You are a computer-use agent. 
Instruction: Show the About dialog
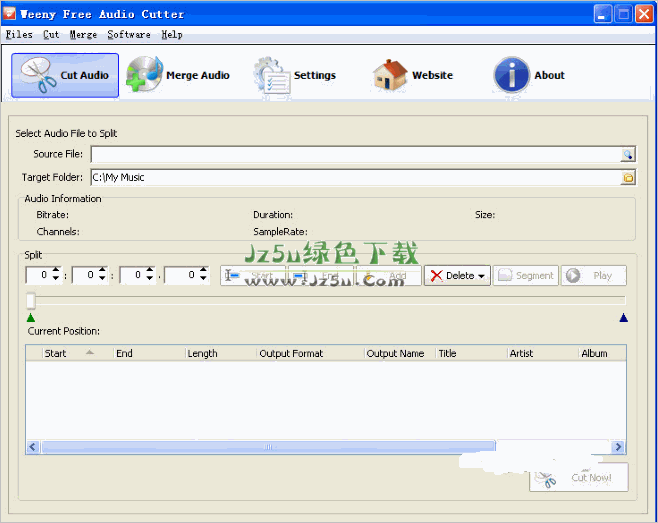tap(529, 76)
